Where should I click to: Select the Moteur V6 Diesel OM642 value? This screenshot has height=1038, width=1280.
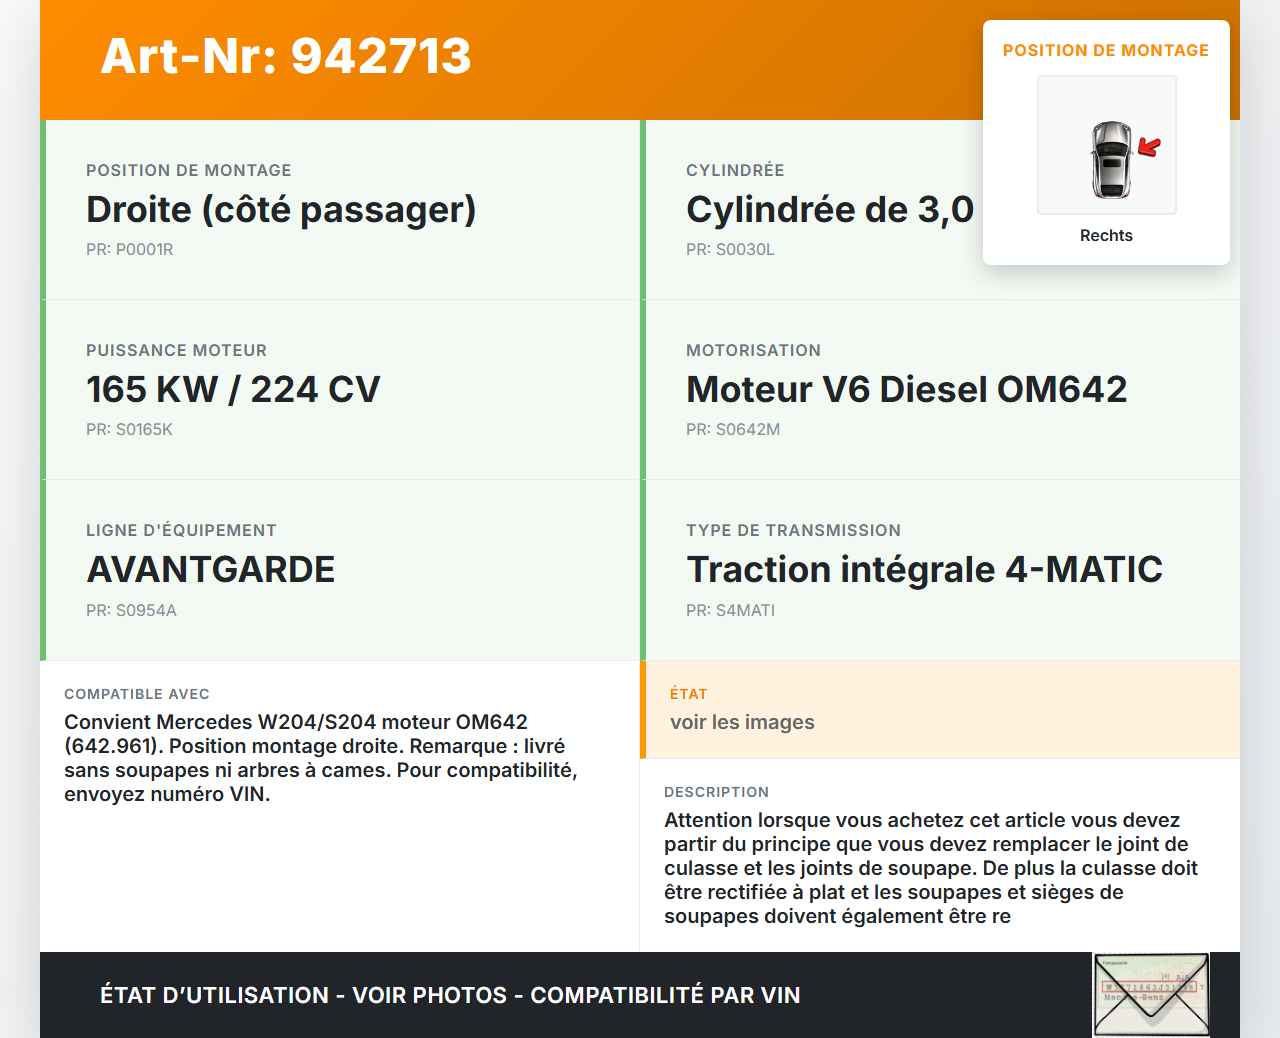pyautogui.click(x=906, y=390)
